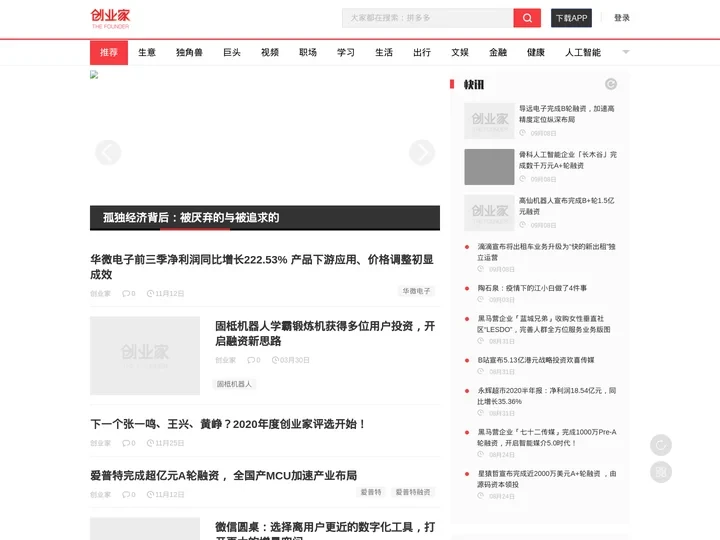Open the 职场 category

(308, 52)
